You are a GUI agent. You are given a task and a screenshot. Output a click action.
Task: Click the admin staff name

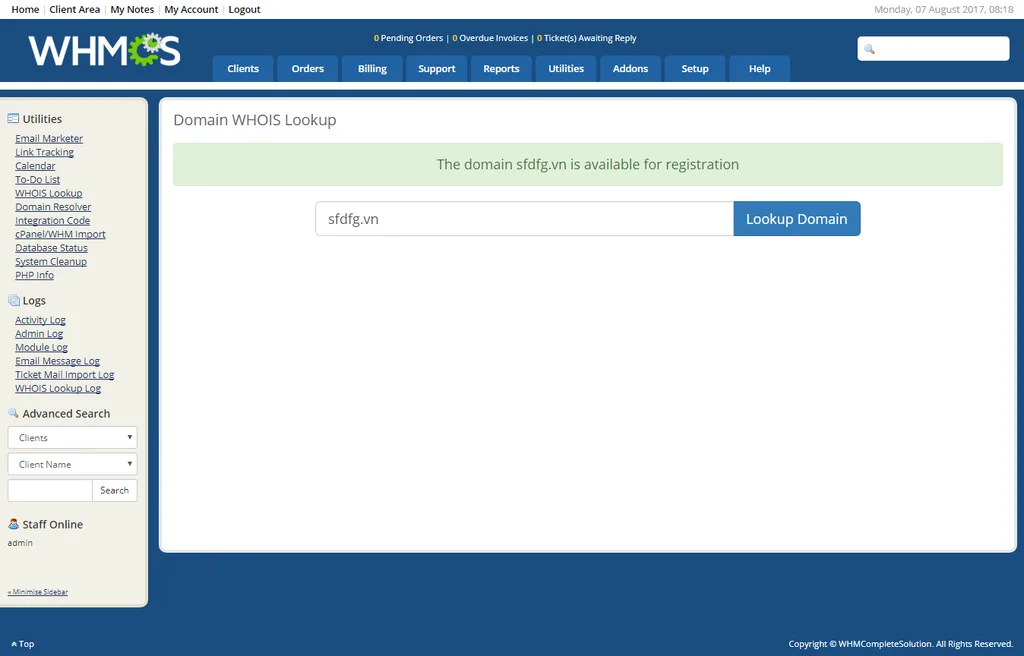pos(20,543)
